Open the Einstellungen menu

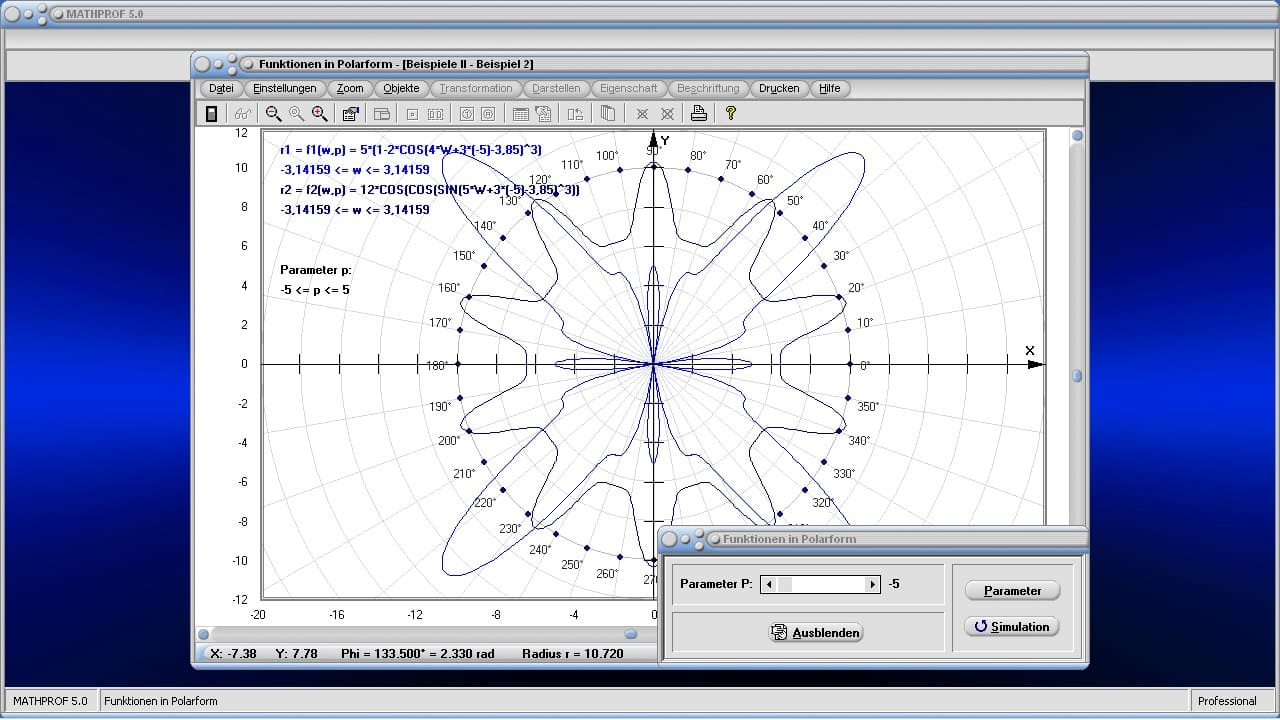285,88
